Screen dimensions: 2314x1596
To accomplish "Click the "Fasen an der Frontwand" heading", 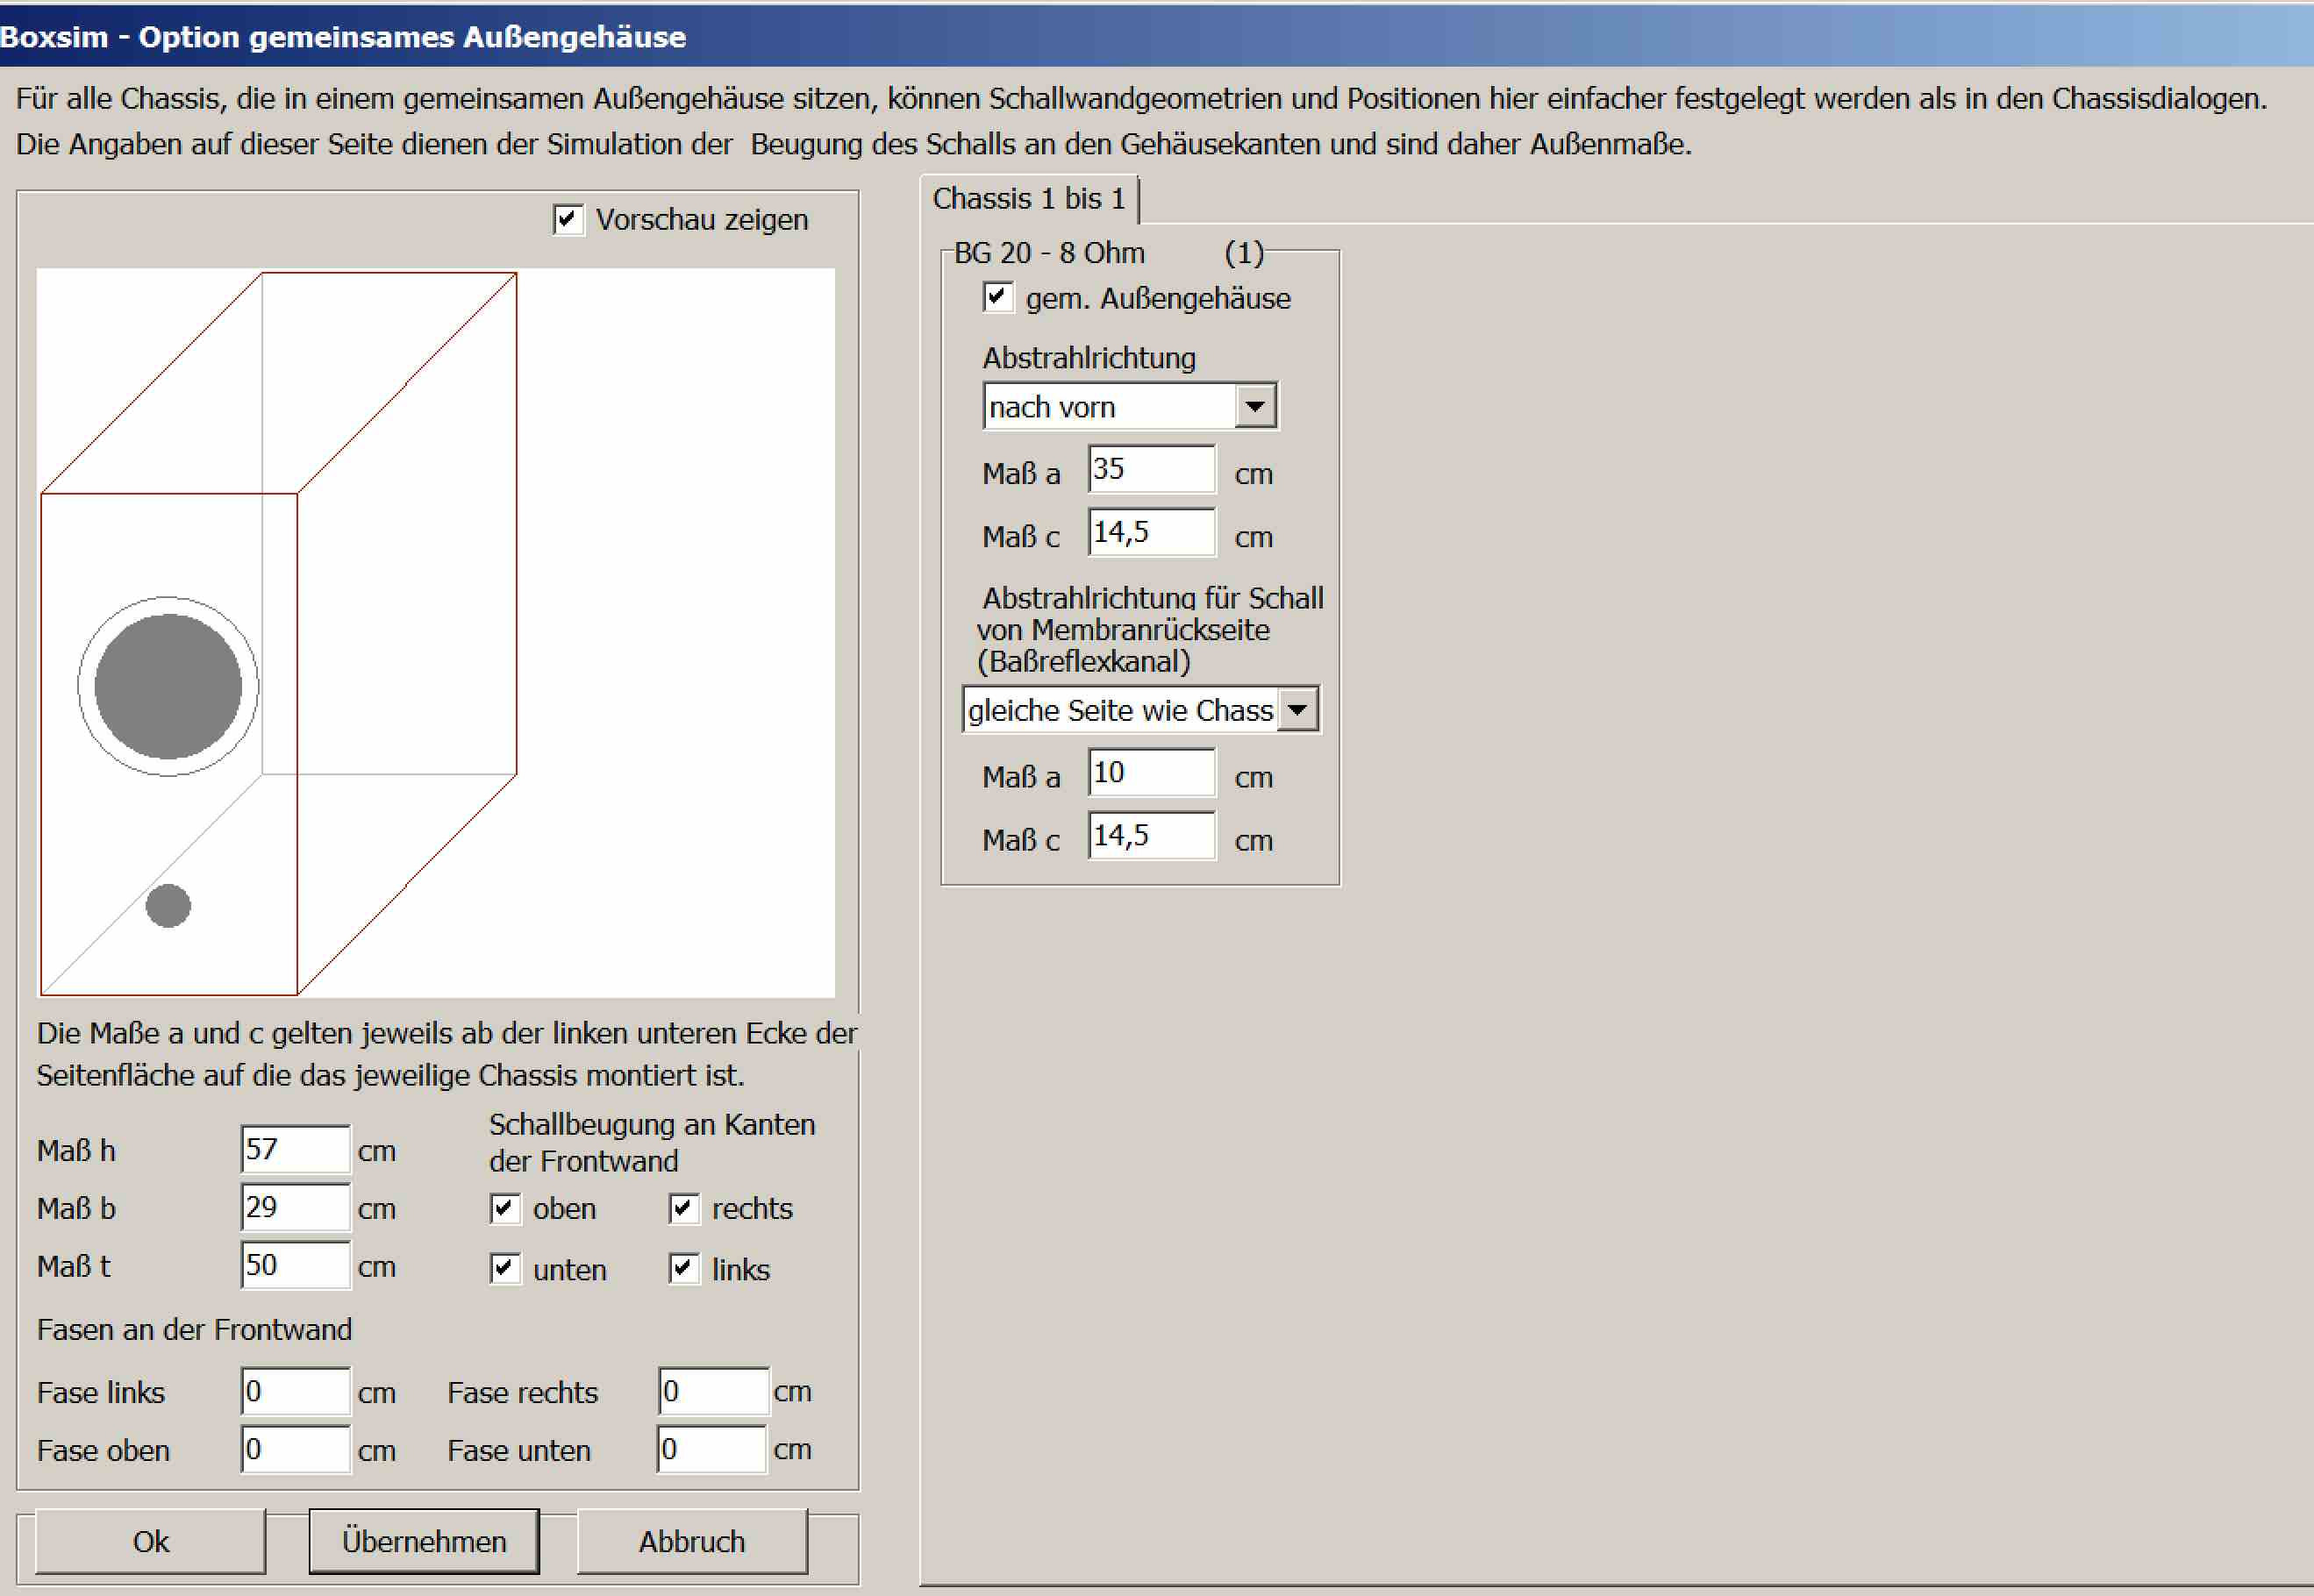I will (194, 1329).
